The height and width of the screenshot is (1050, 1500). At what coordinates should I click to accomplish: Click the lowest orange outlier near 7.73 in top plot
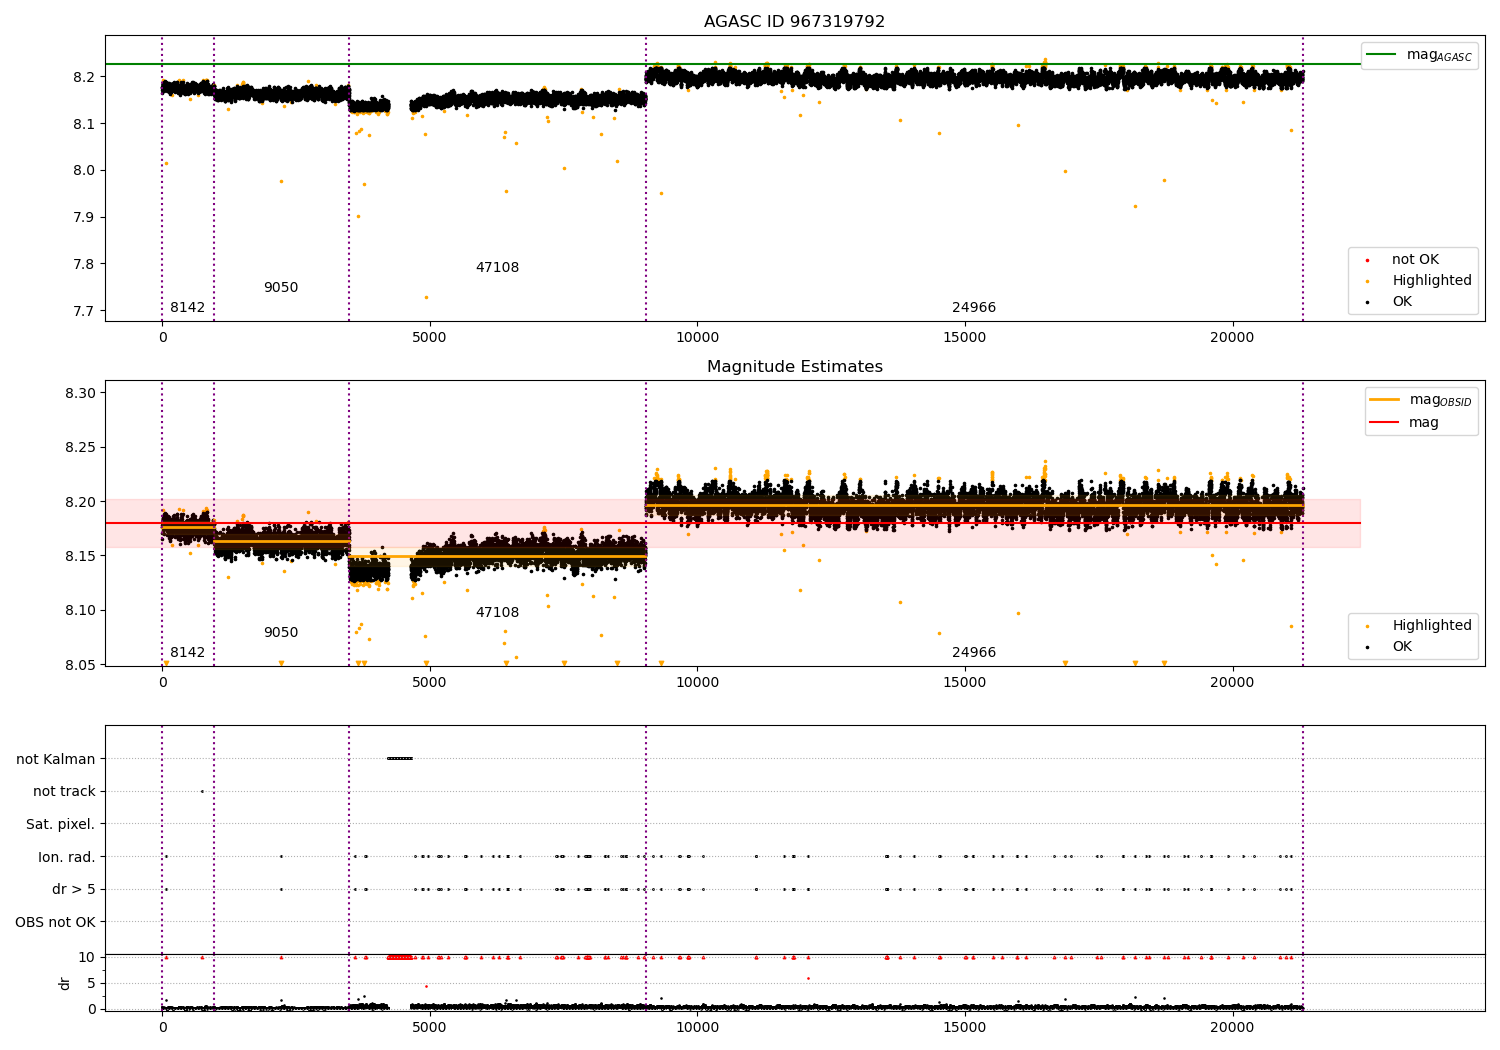coord(426,297)
